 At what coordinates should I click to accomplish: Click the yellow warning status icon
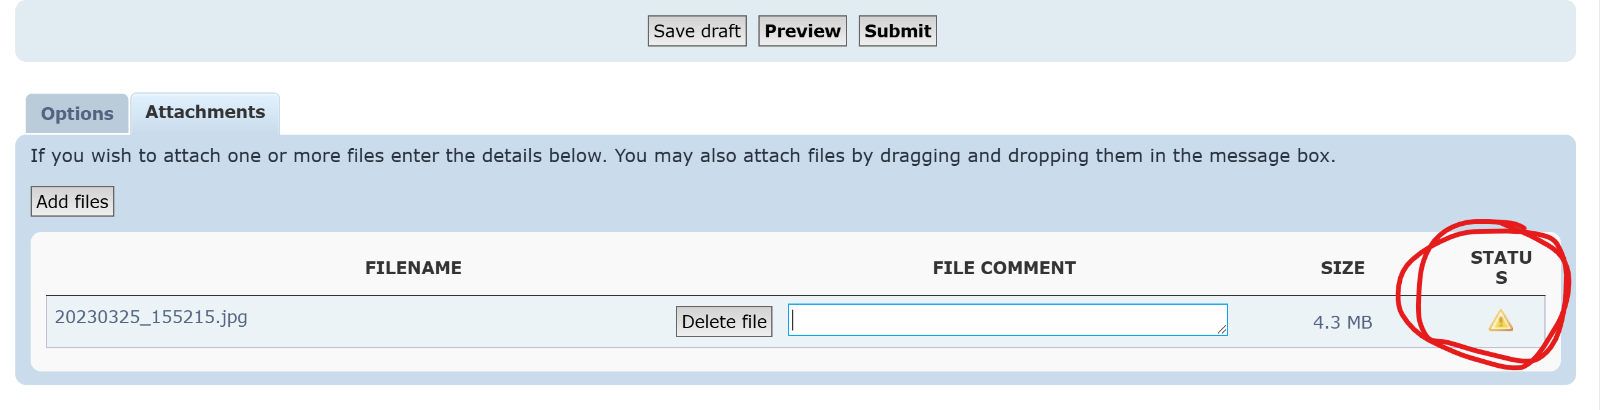[x=1500, y=321]
